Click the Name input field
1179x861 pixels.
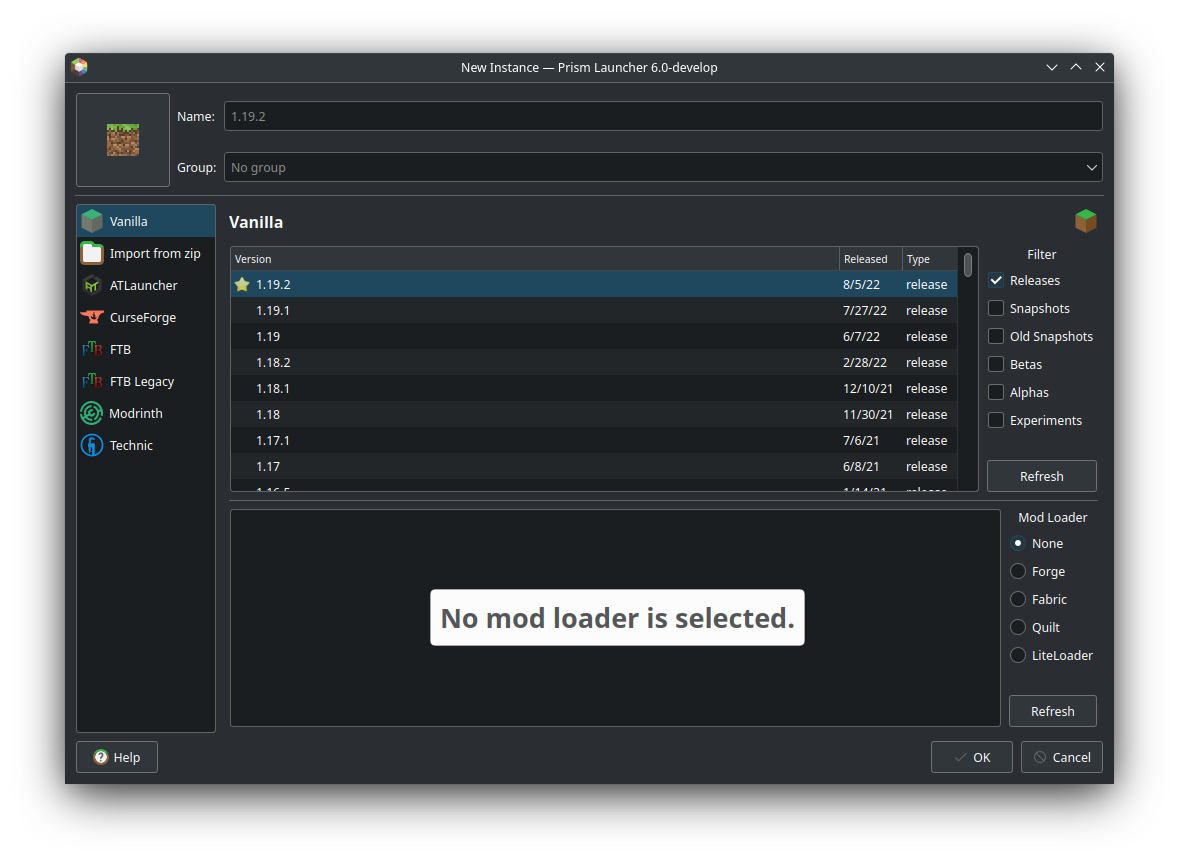663,116
